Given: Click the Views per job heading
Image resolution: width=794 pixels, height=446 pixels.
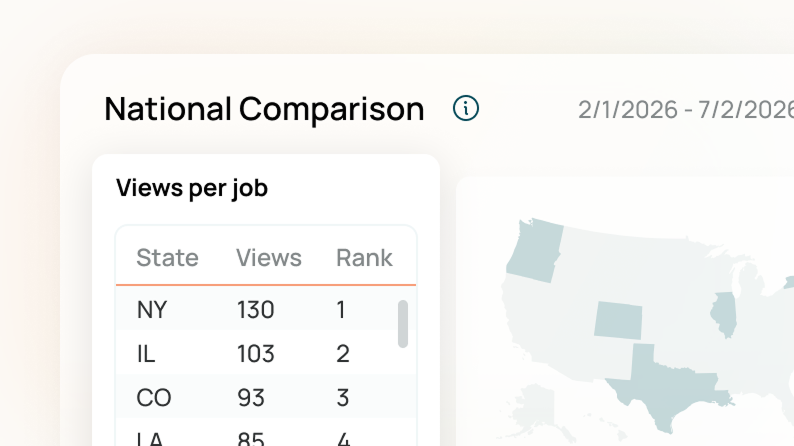Looking at the screenshot, I should 192,188.
